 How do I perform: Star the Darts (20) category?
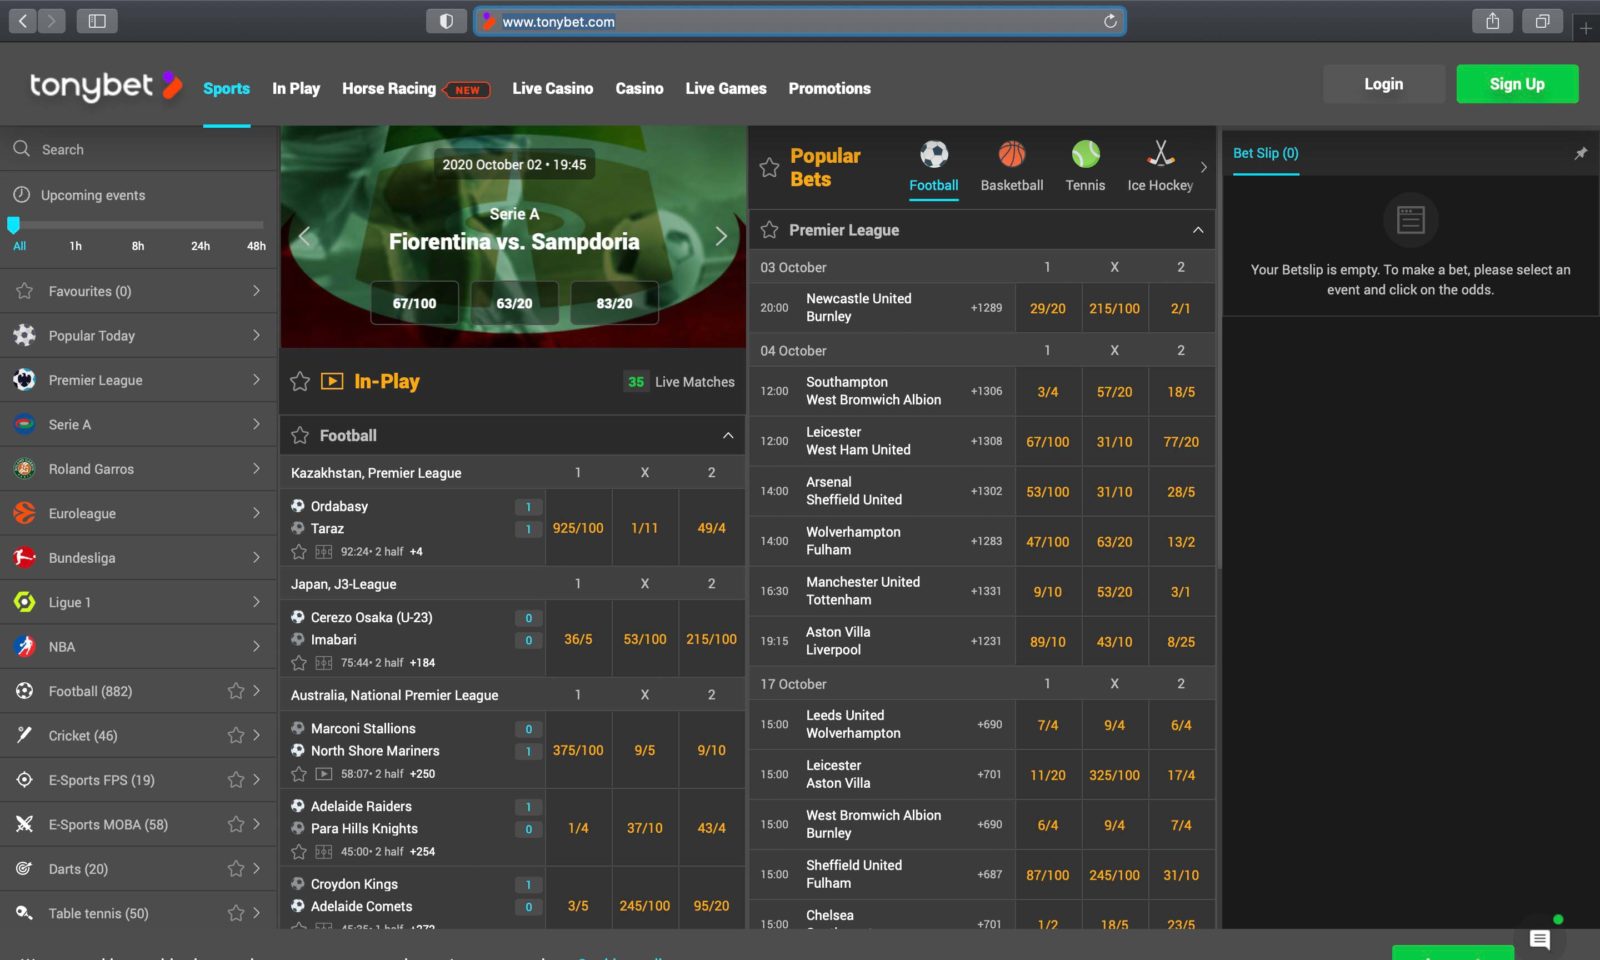(x=236, y=868)
